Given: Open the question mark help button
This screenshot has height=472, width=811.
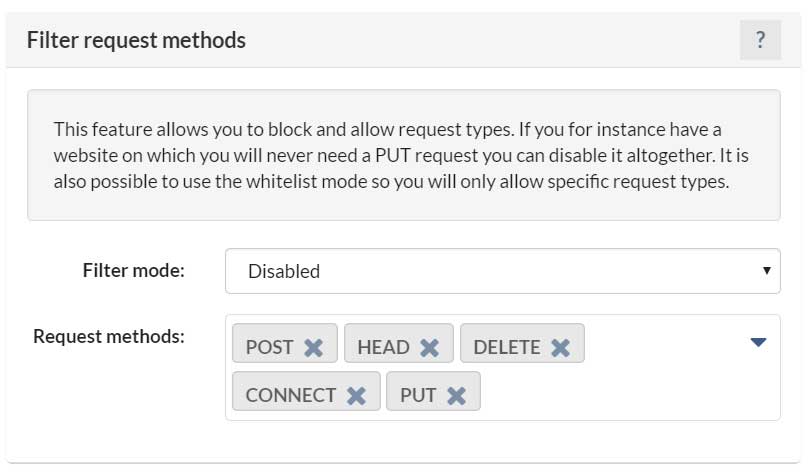Looking at the screenshot, I should pos(760,40).
